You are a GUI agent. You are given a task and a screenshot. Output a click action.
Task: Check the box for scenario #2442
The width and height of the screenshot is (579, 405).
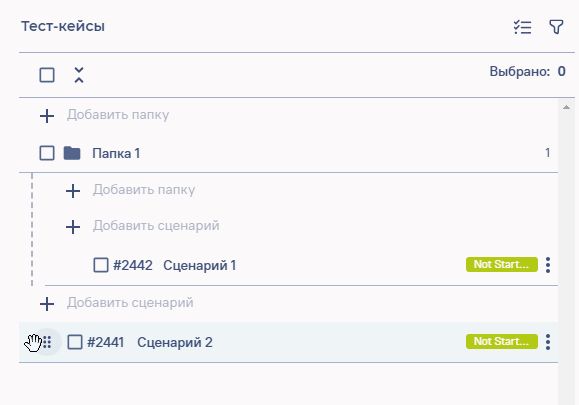(101, 265)
